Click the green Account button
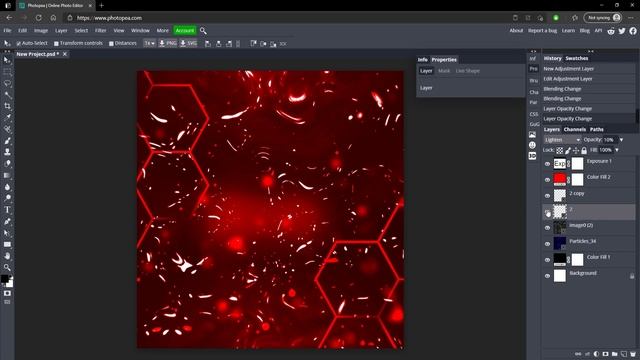 pyautogui.click(x=185, y=31)
